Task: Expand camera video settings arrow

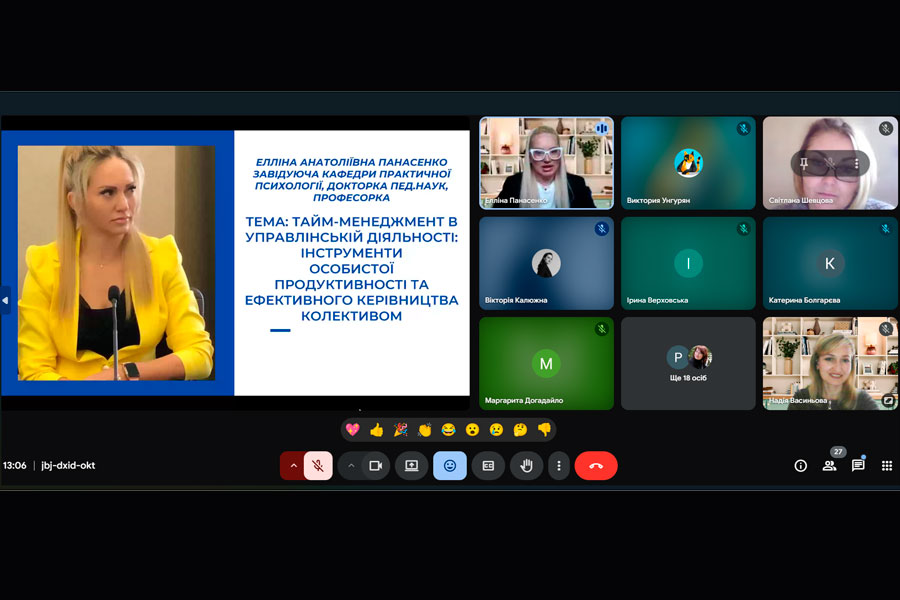Action: [x=351, y=466]
